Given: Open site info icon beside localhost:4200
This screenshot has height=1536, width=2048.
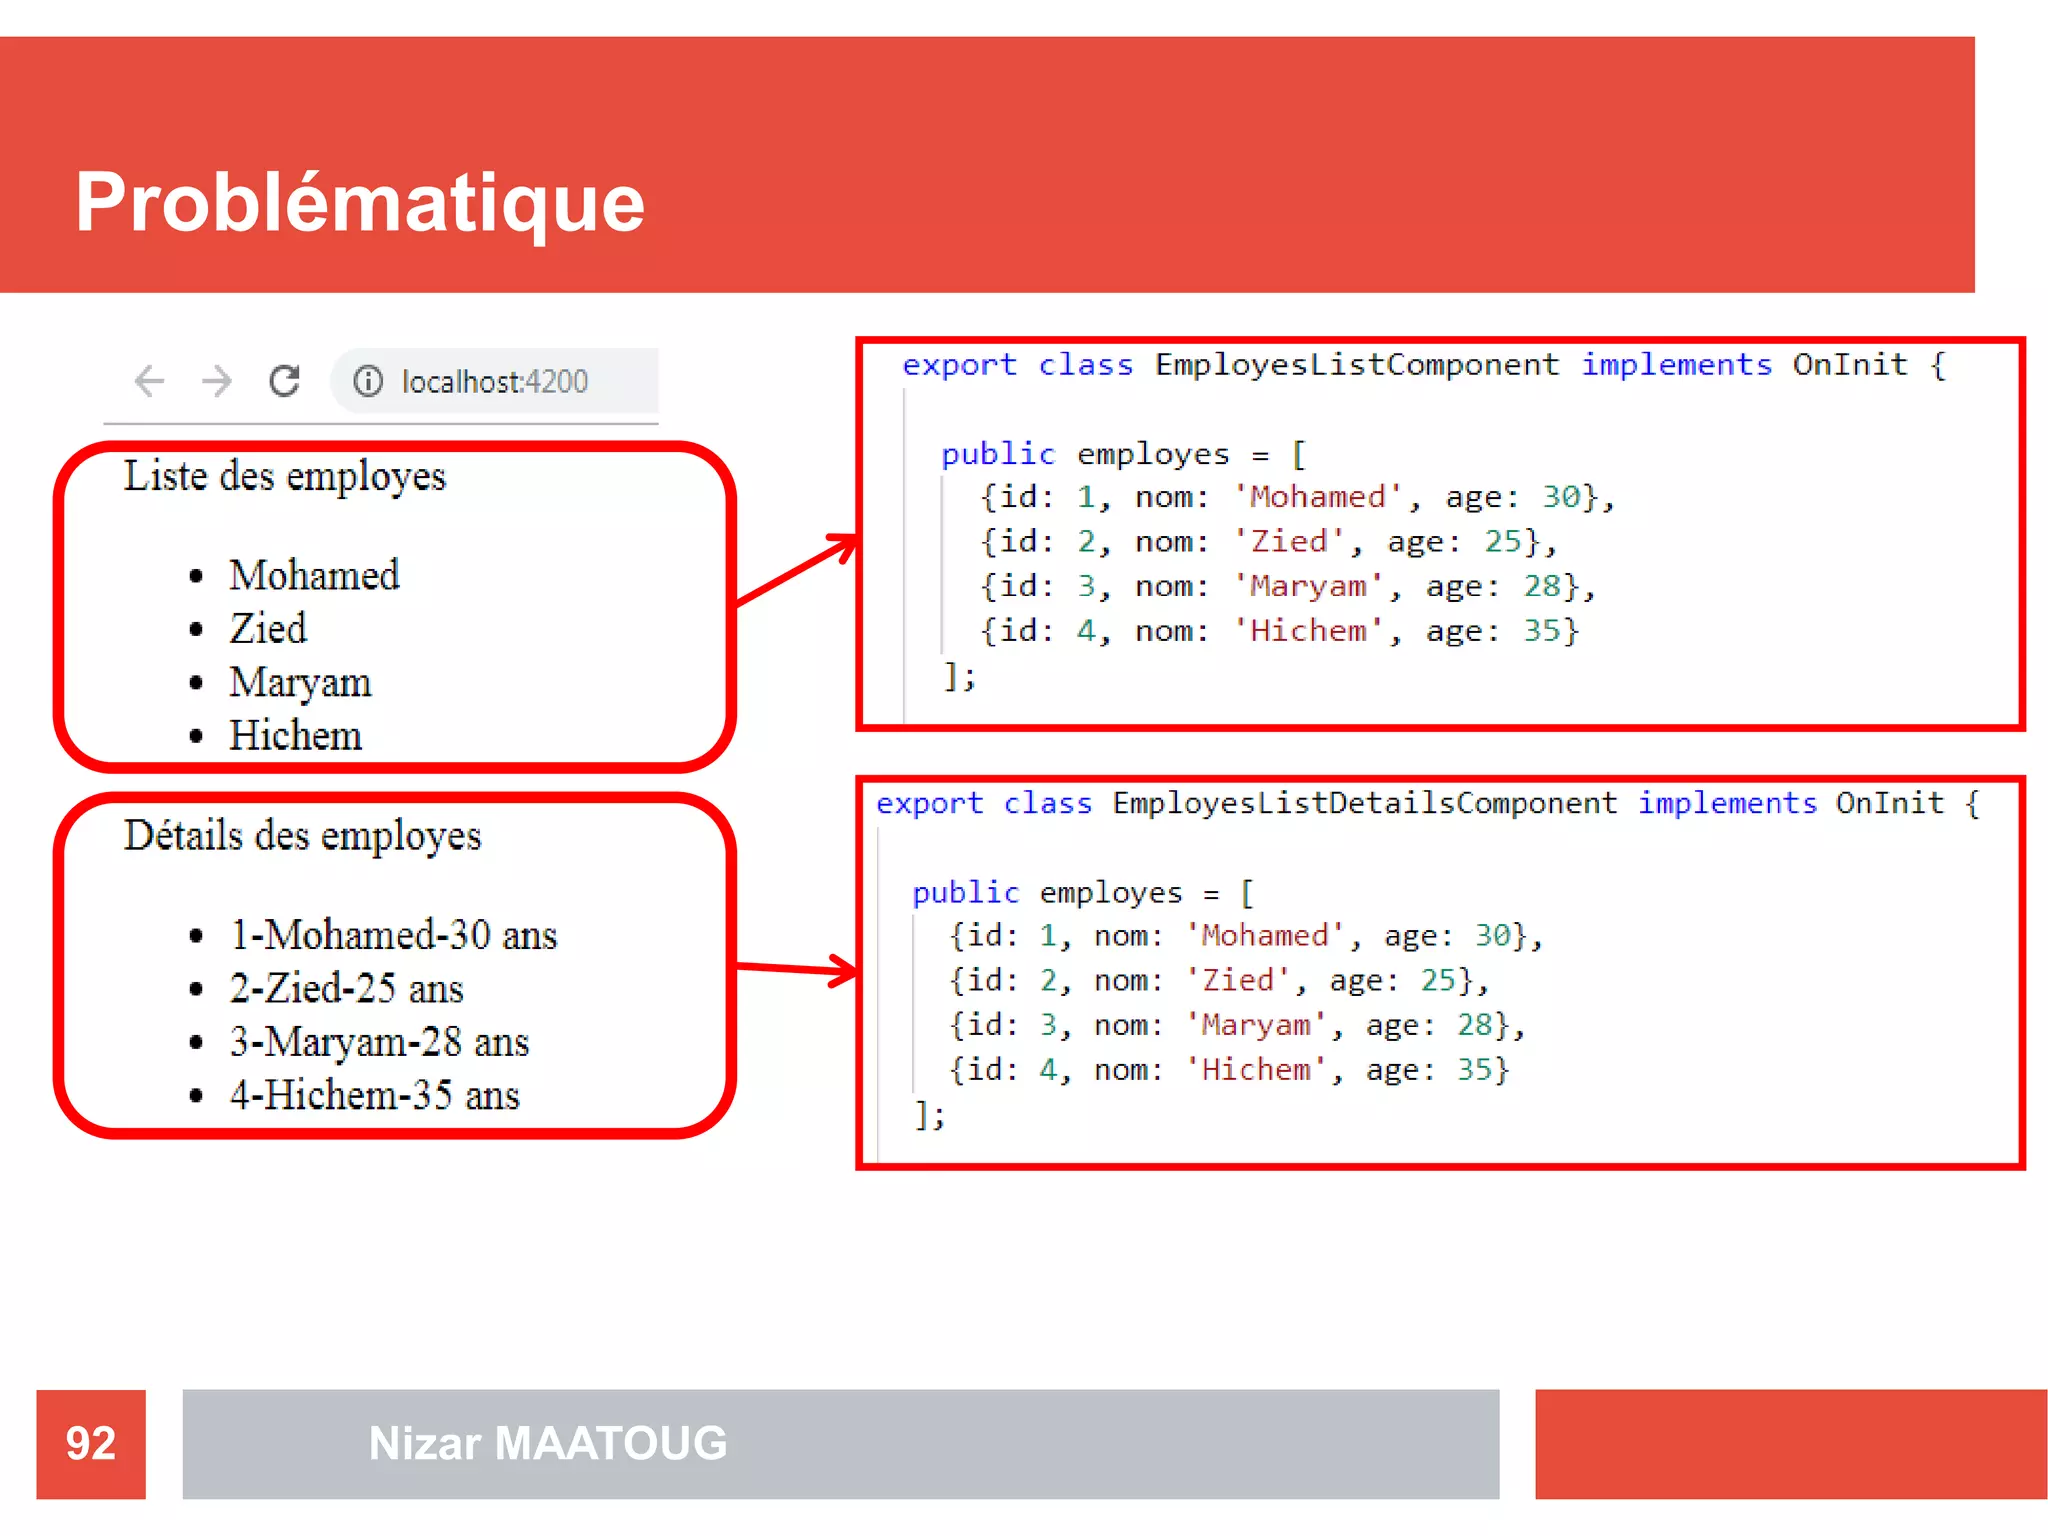Looking at the screenshot, I should click(x=368, y=381).
